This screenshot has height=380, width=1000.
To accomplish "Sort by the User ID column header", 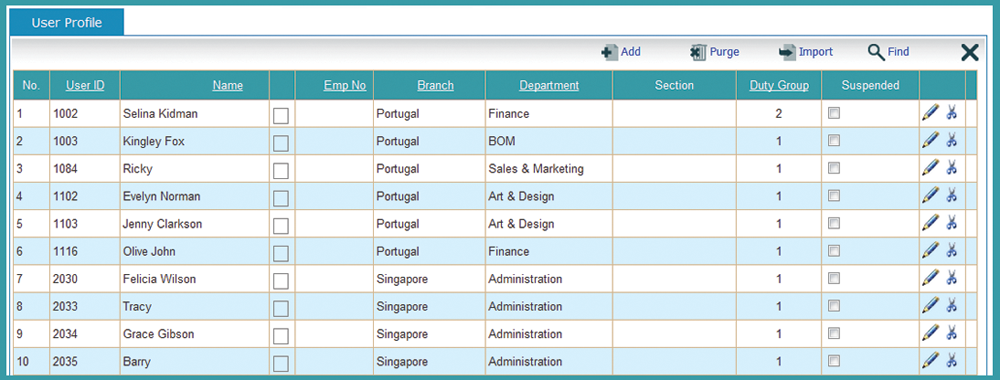I will click(x=85, y=85).
